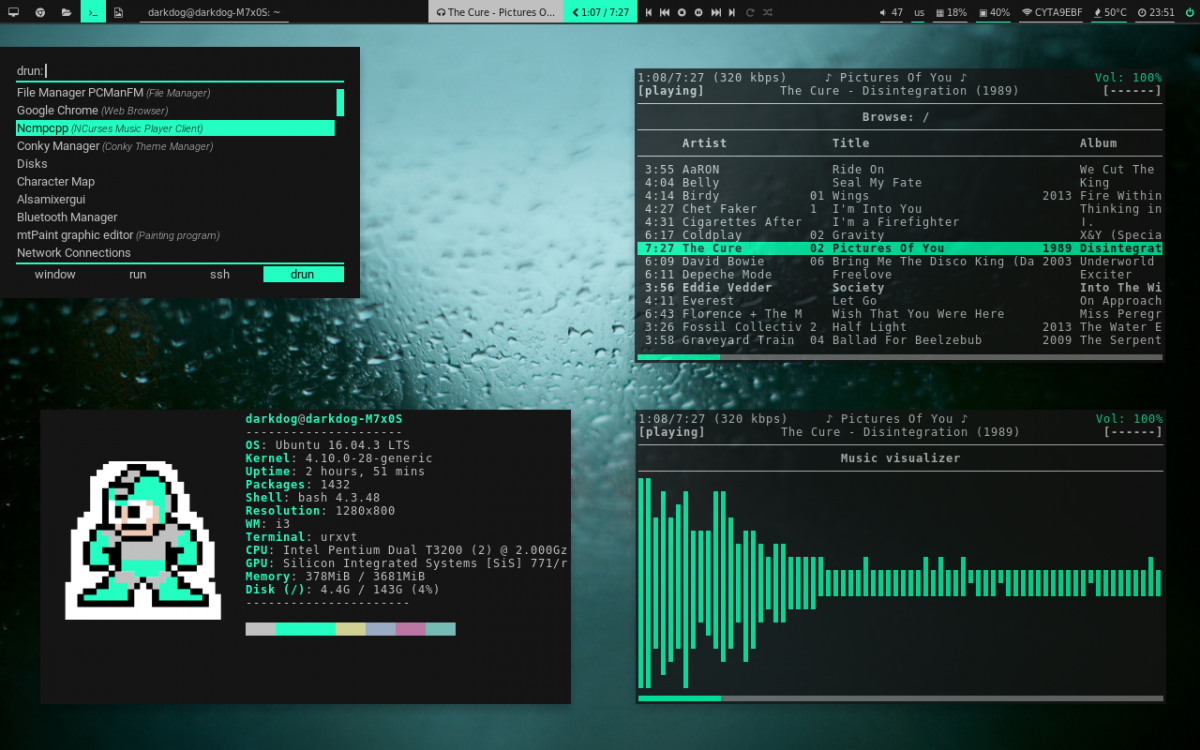Toggle repeat mode icon in top bar

(750, 12)
